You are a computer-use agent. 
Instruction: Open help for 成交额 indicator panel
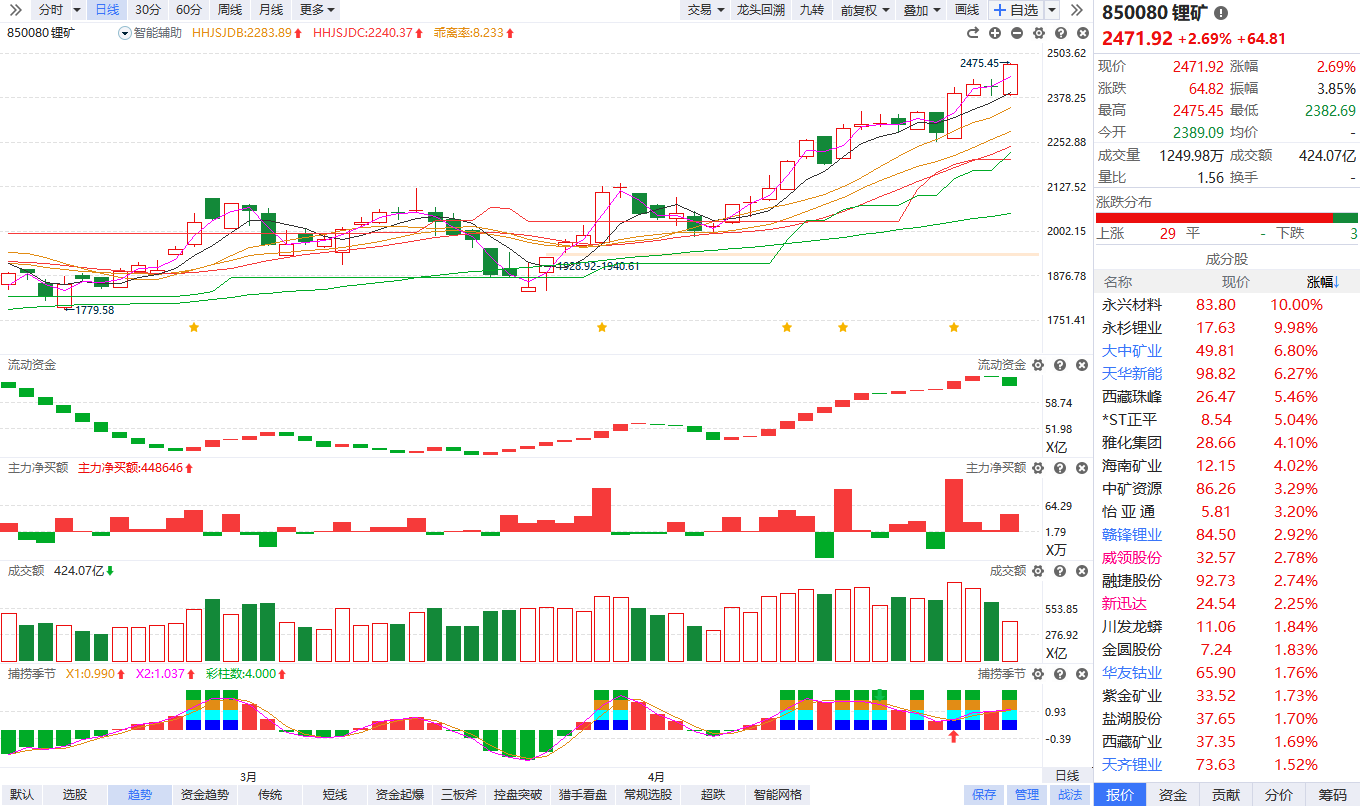[1060, 571]
